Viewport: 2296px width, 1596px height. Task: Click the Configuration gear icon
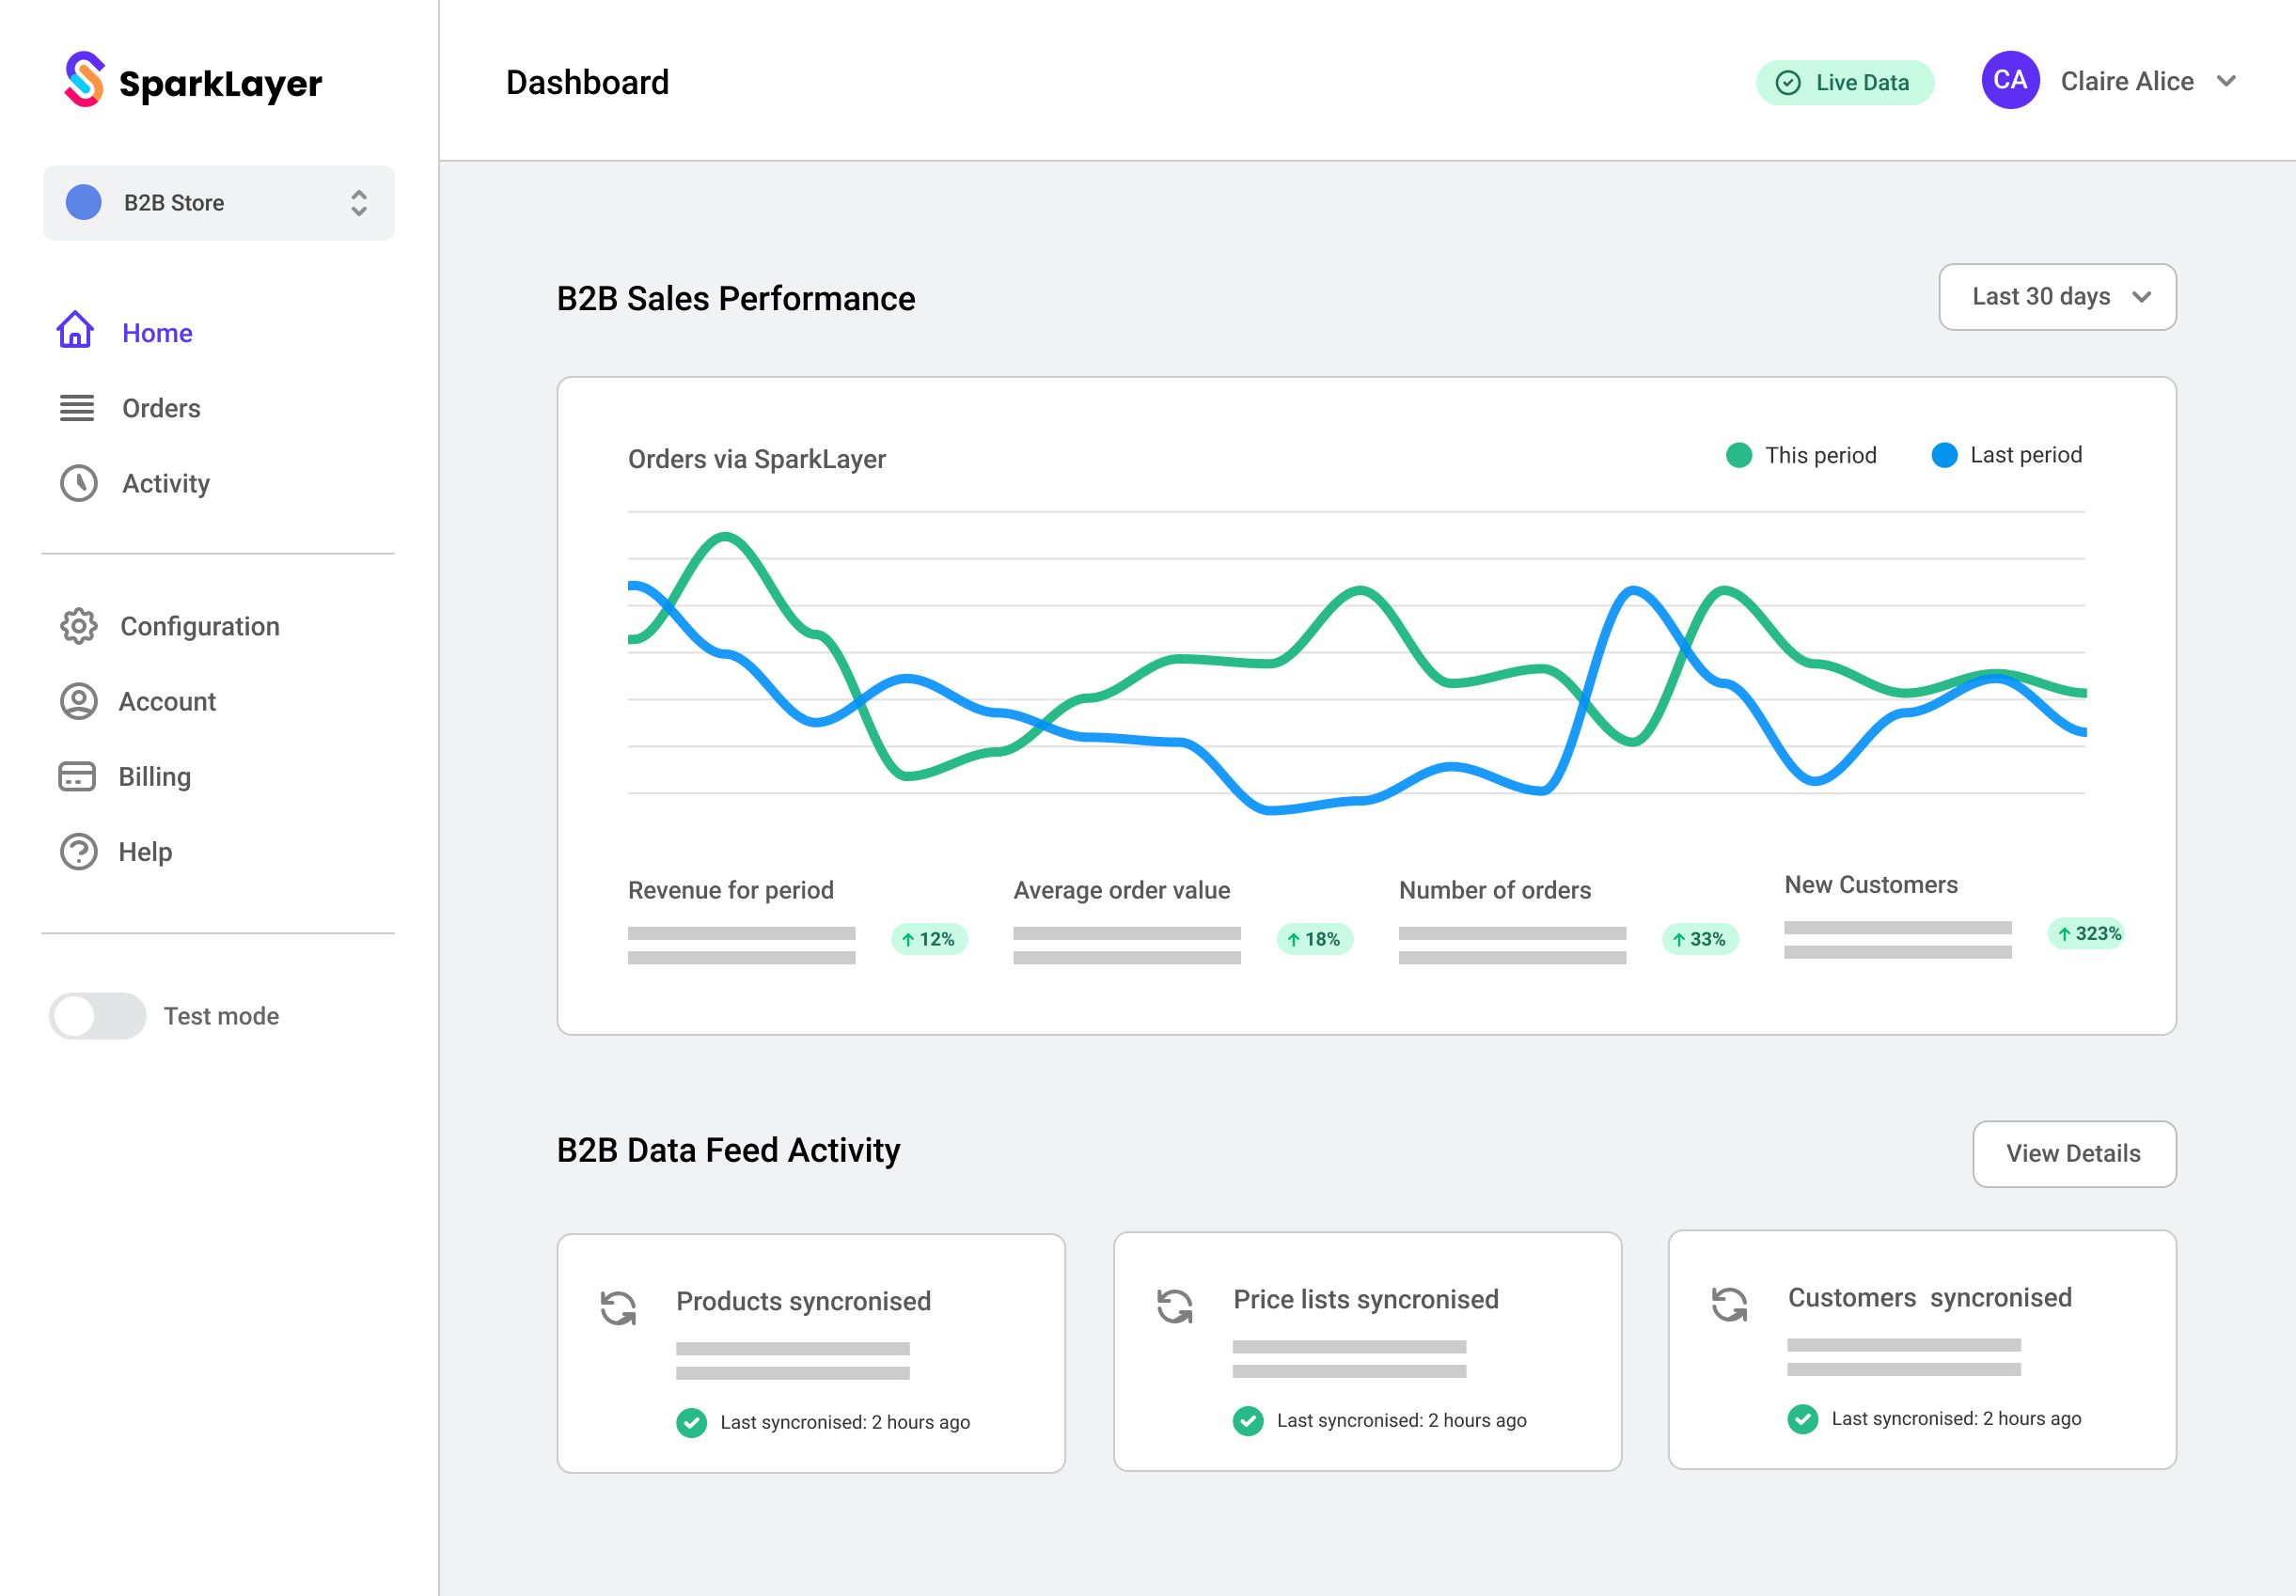78,626
